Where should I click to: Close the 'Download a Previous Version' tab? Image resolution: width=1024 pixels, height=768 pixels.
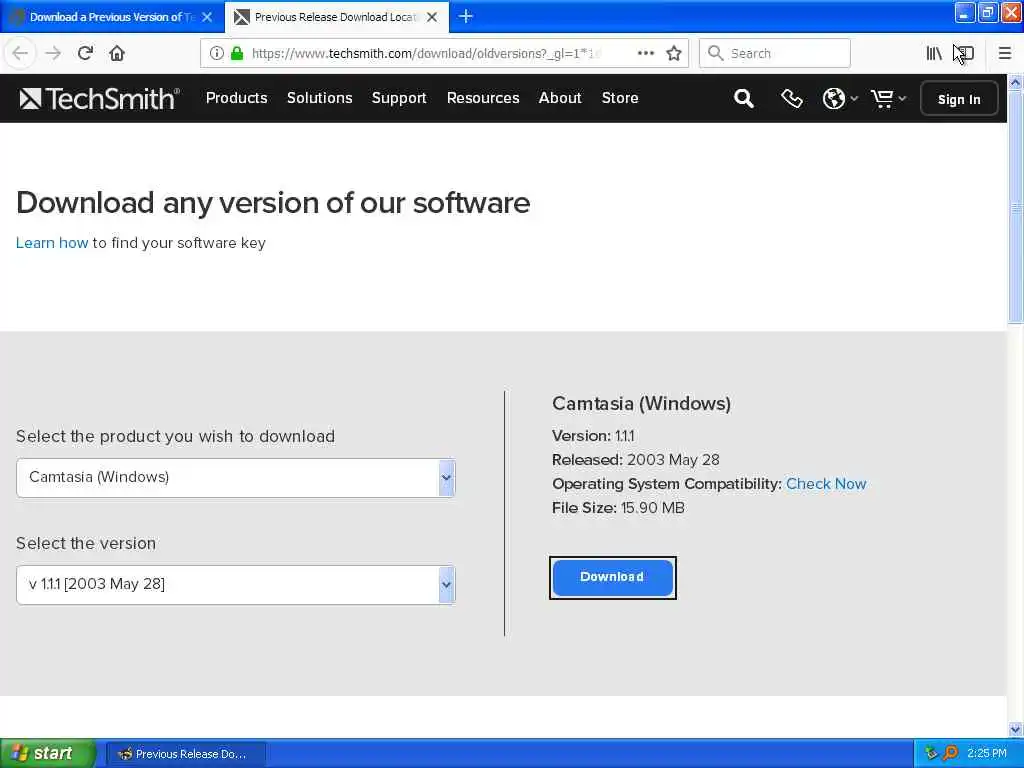coord(207,17)
